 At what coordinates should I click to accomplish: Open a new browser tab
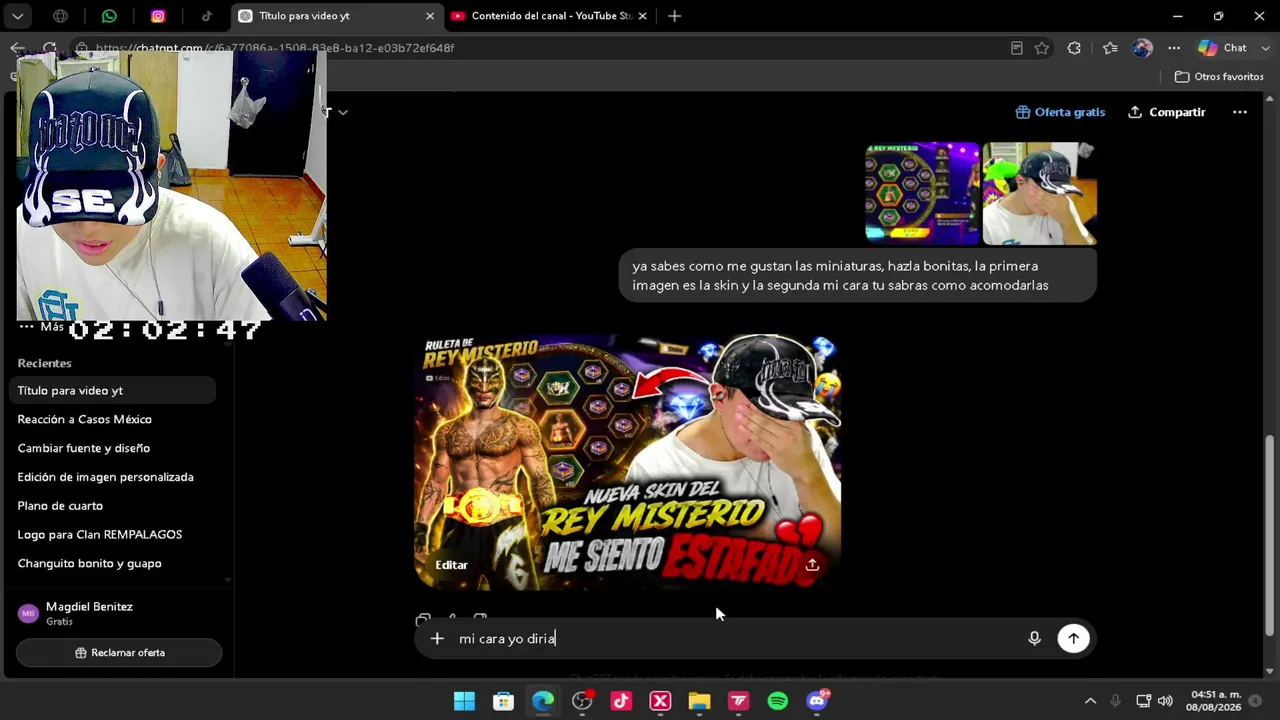(x=675, y=16)
